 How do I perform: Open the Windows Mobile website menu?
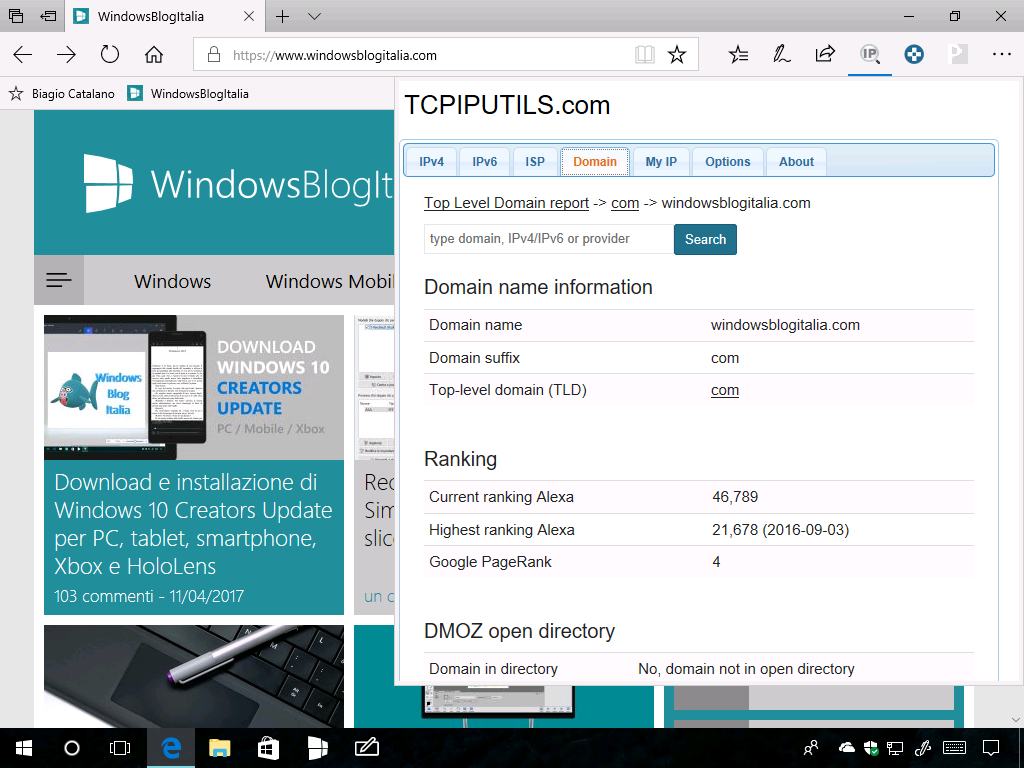(329, 281)
